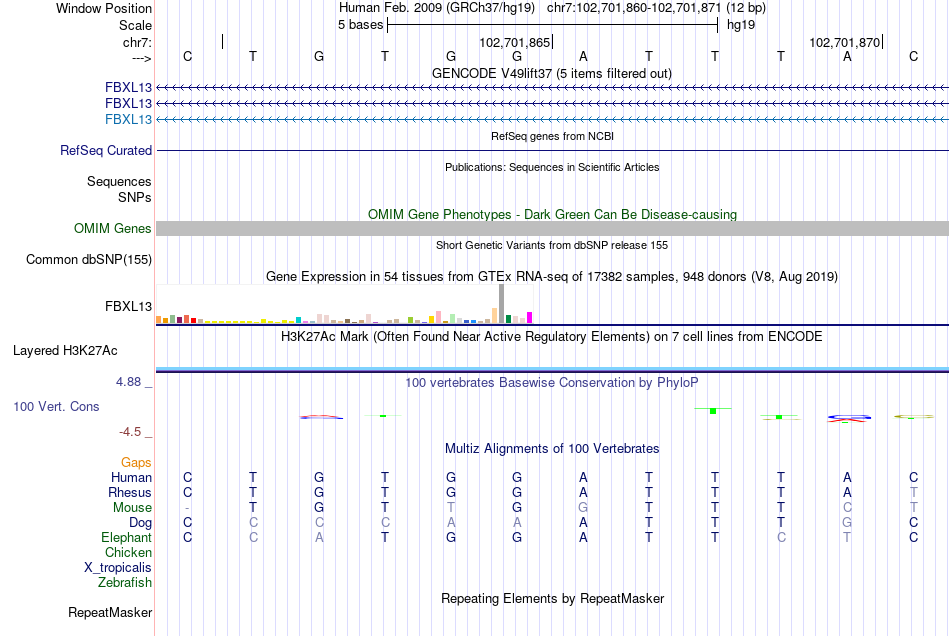The width and height of the screenshot is (950, 636).
Task: Select the Human species row label
Action: pyautogui.click(x=131, y=477)
